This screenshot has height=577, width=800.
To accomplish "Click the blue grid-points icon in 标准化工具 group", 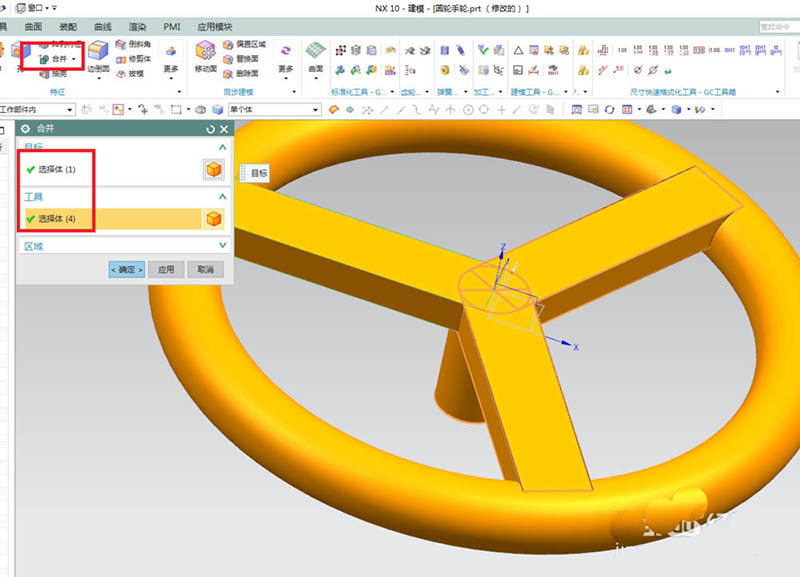I will [340, 50].
